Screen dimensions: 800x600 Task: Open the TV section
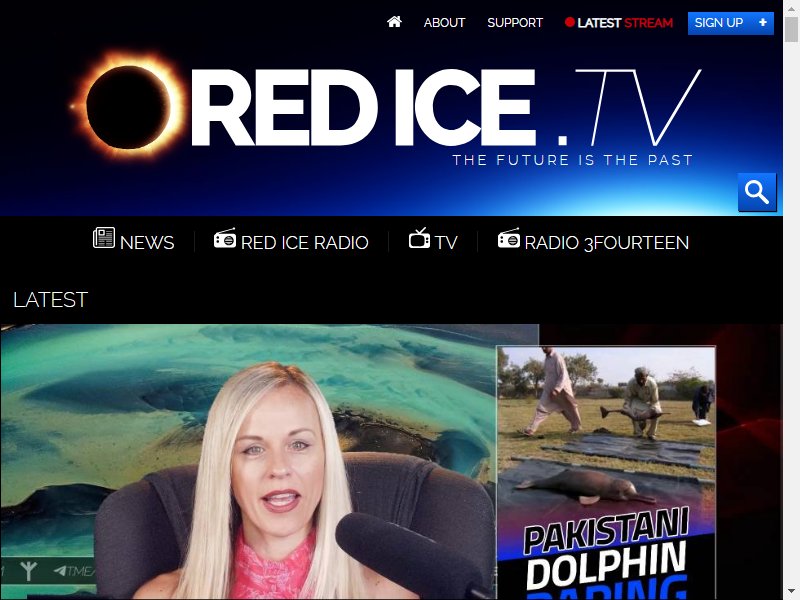pyautogui.click(x=433, y=240)
